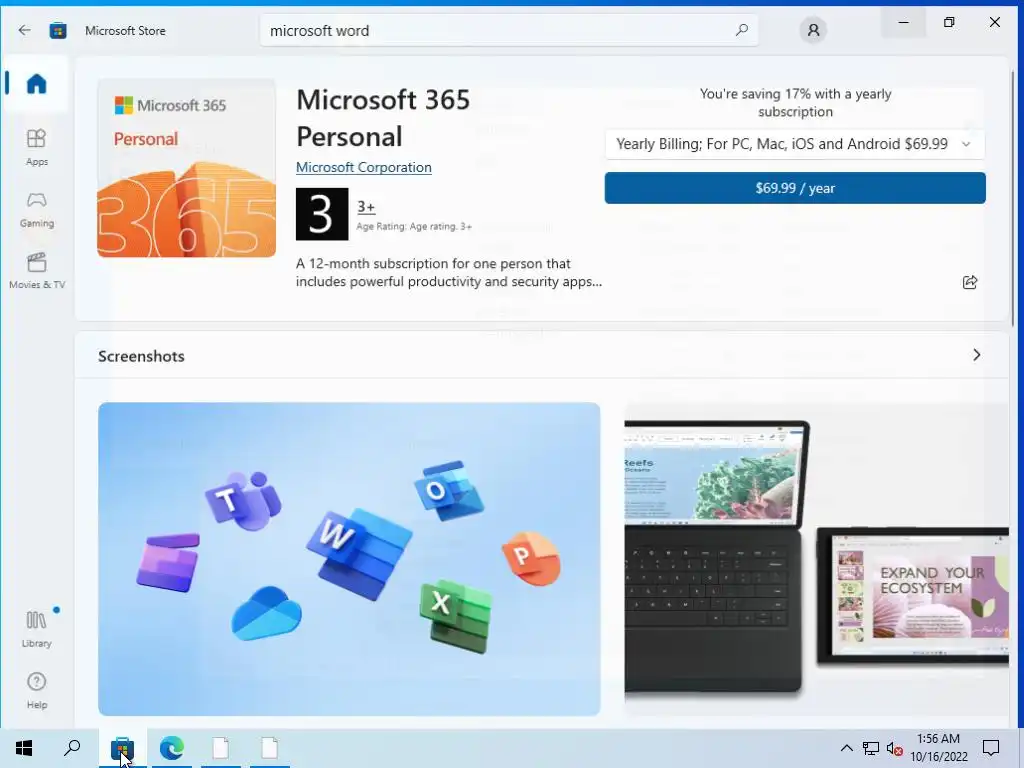Click Microsoft Store taskbar icon
The image size is (1024, 768).
click(122, 748)
